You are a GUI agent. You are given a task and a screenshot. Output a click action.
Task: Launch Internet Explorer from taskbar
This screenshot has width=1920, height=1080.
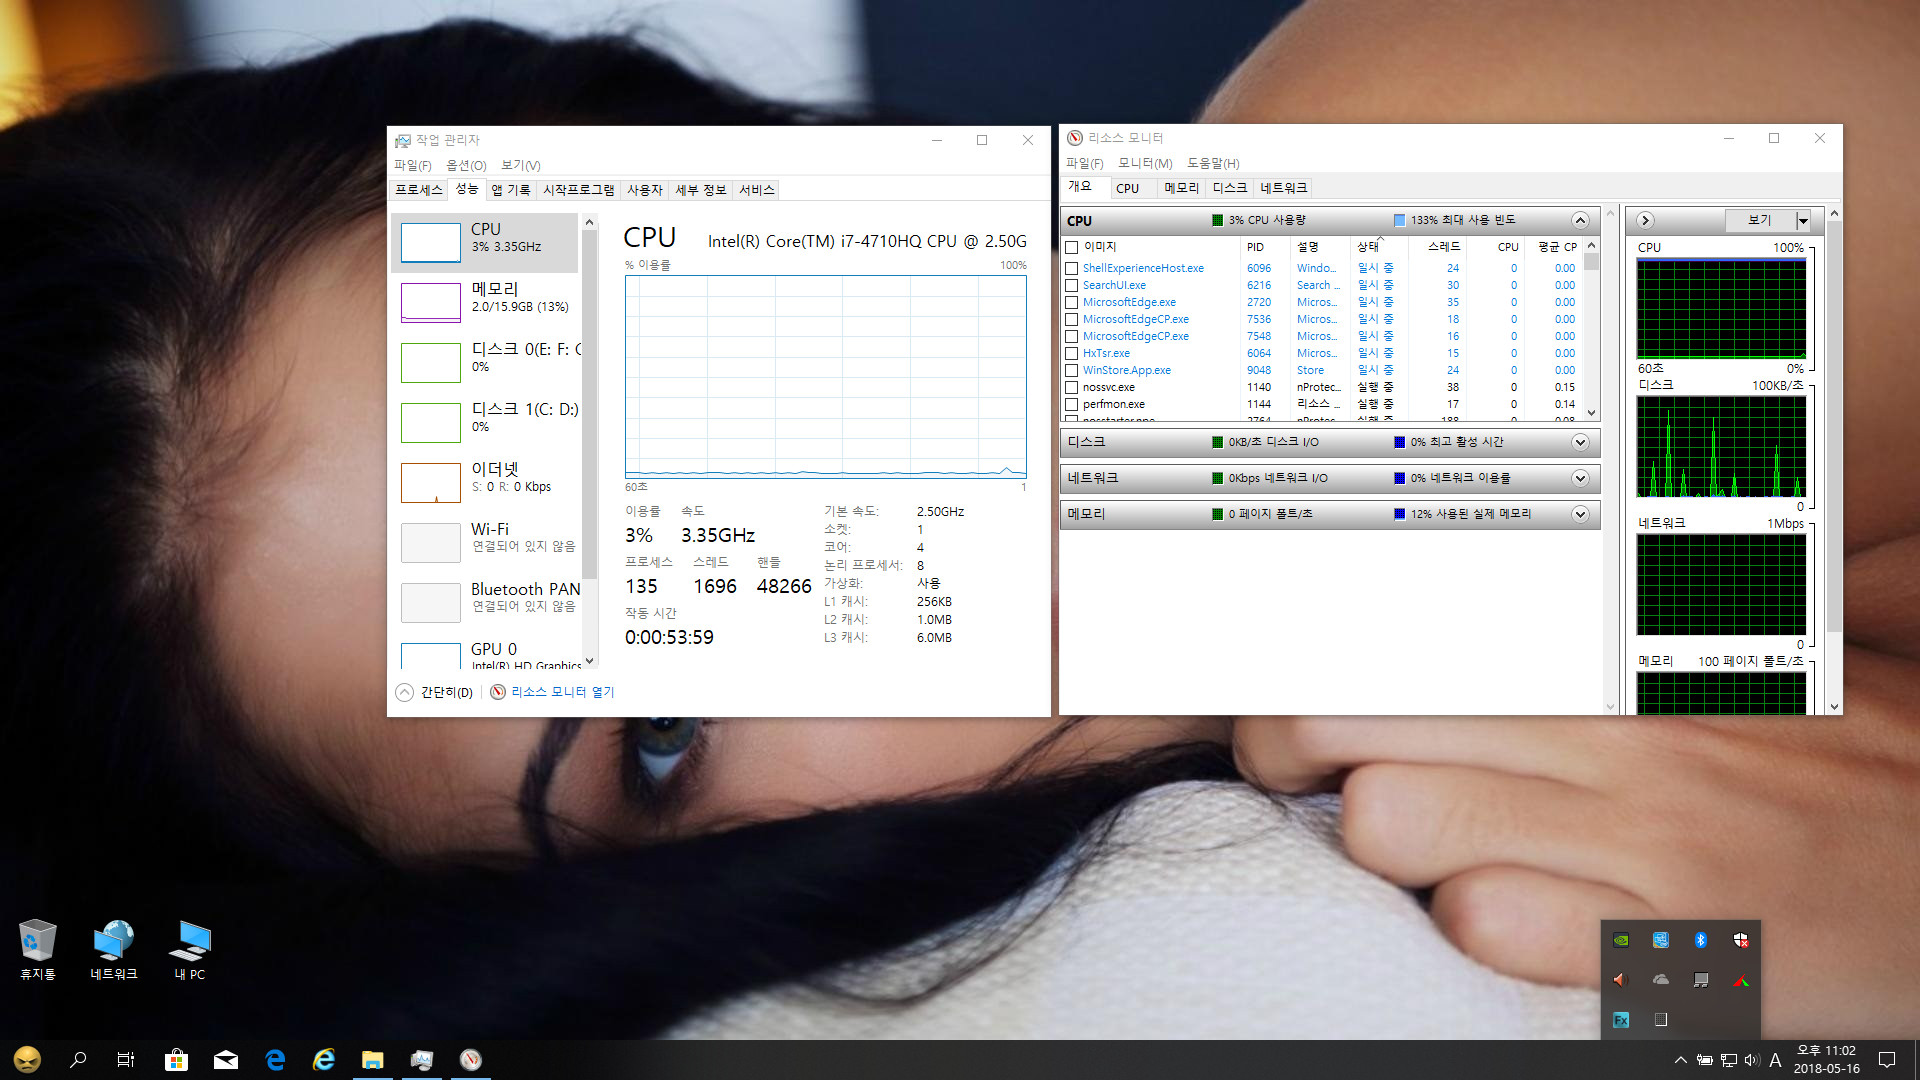324,1060
